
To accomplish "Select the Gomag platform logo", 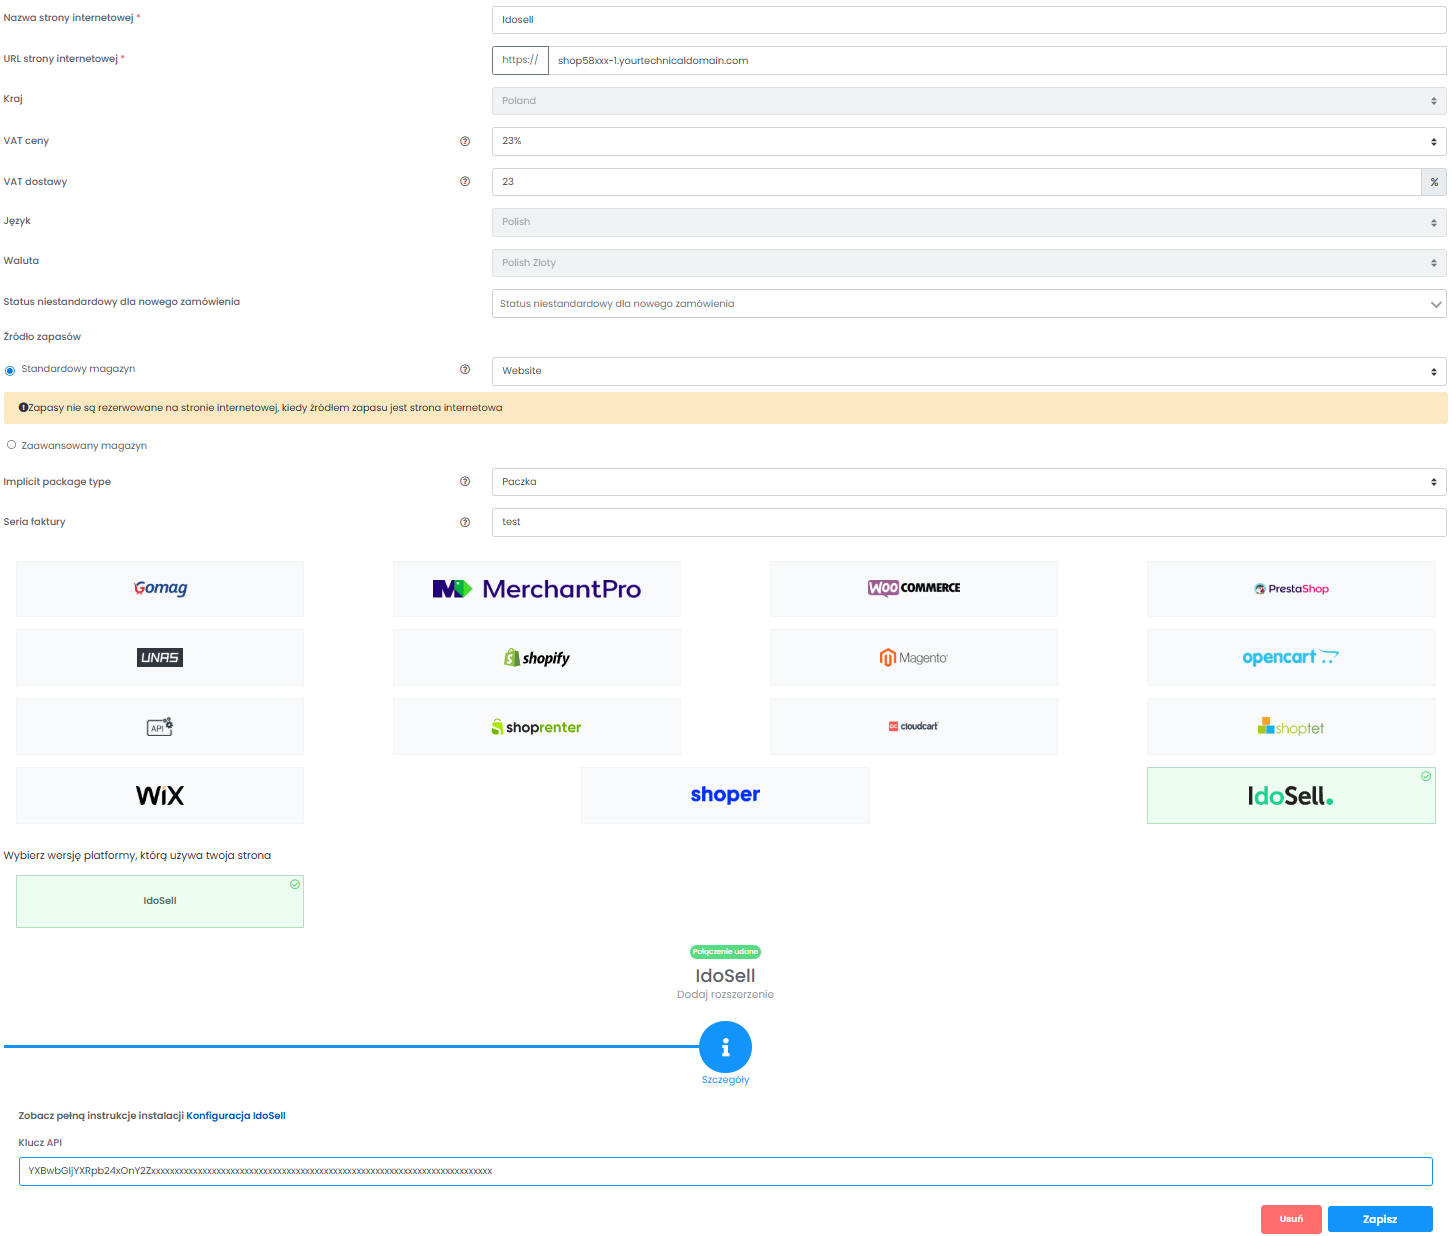I will coord(160,588).
